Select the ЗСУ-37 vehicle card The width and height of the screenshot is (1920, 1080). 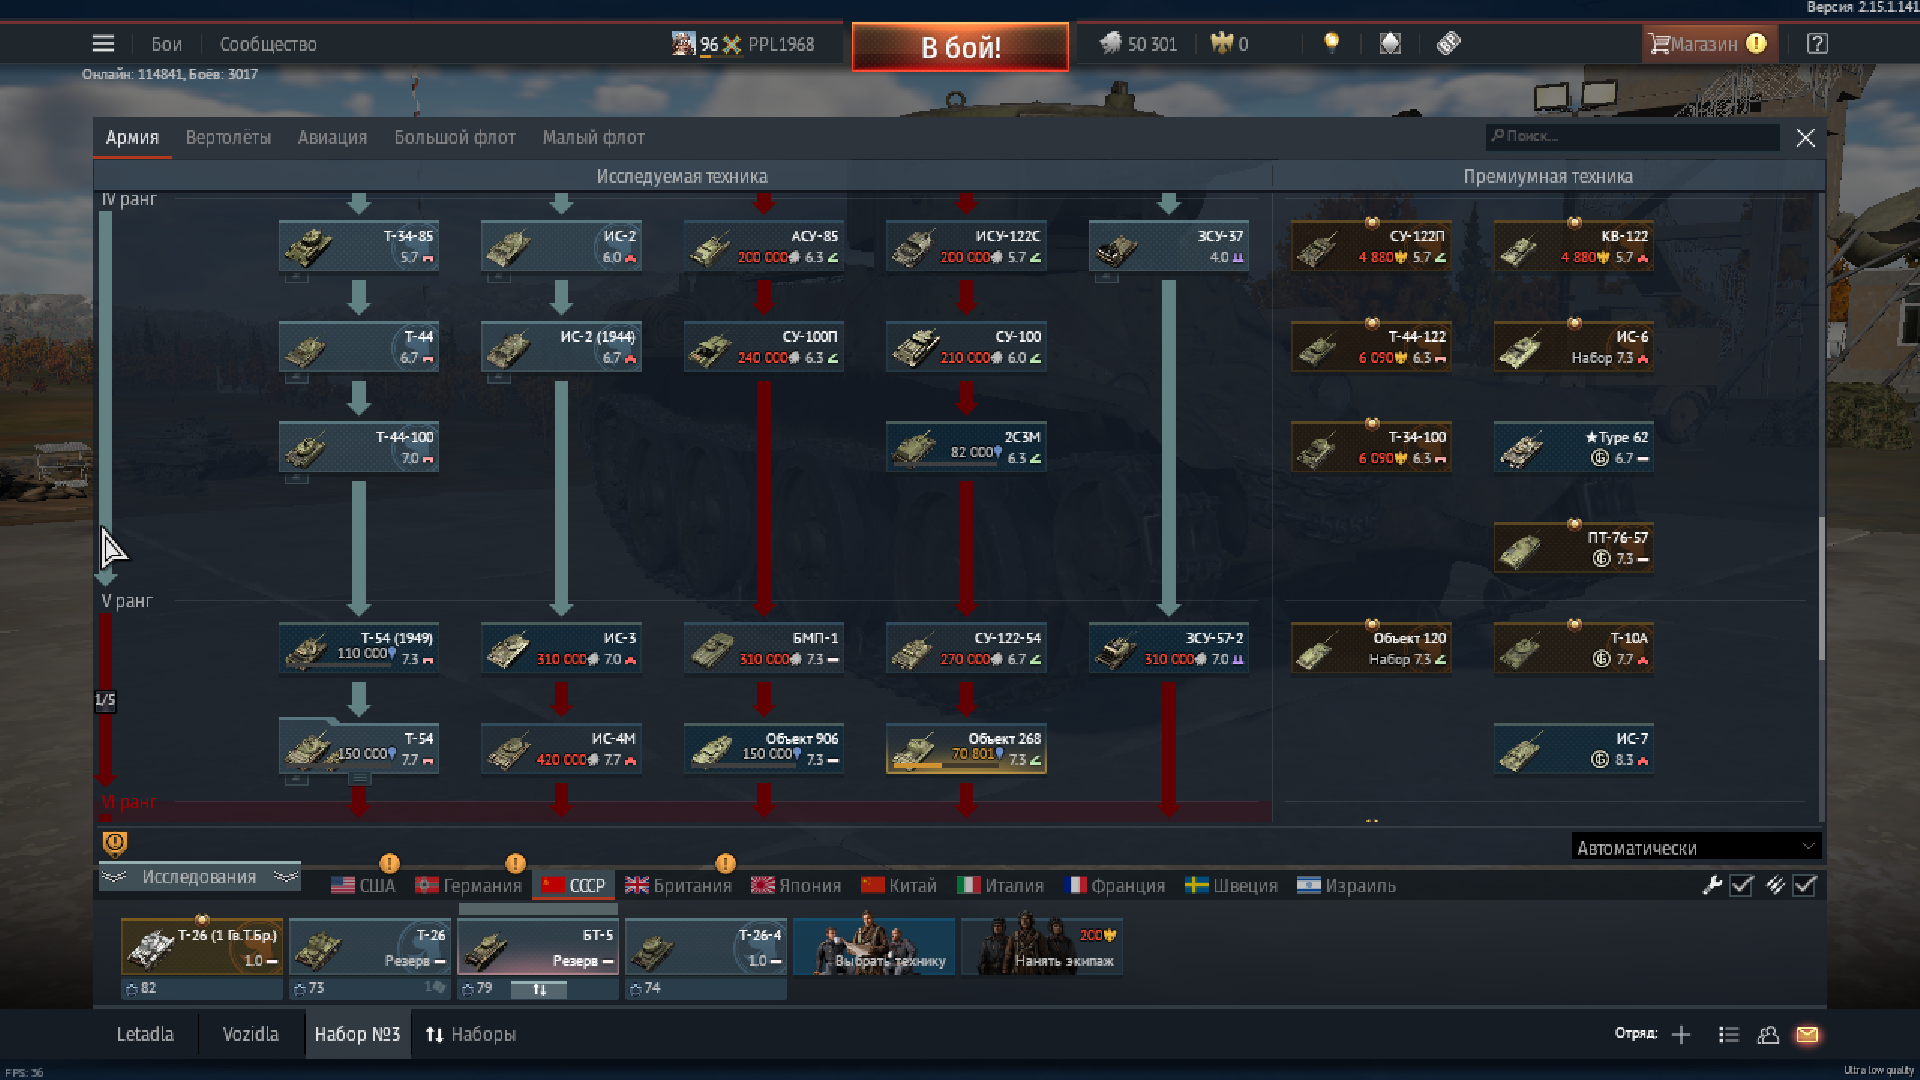point(1168,246)
